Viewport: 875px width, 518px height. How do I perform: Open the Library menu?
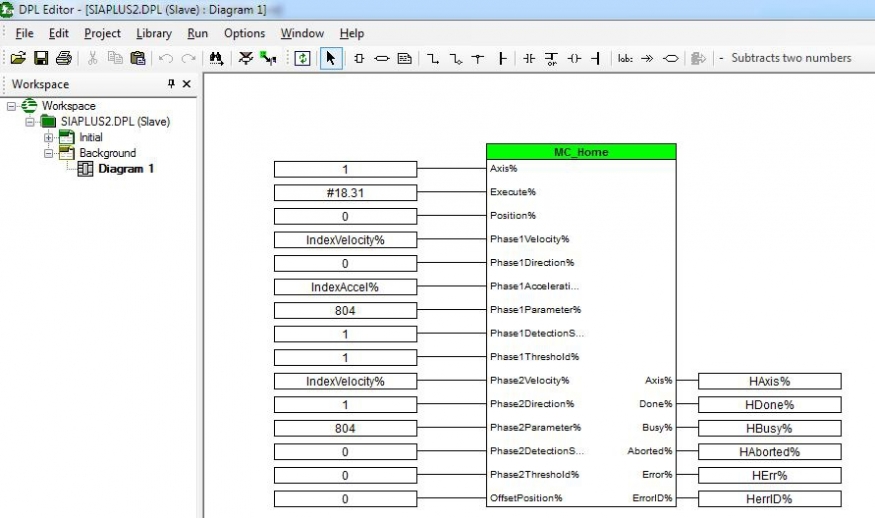pyautogui.click(x=154, y=33)
